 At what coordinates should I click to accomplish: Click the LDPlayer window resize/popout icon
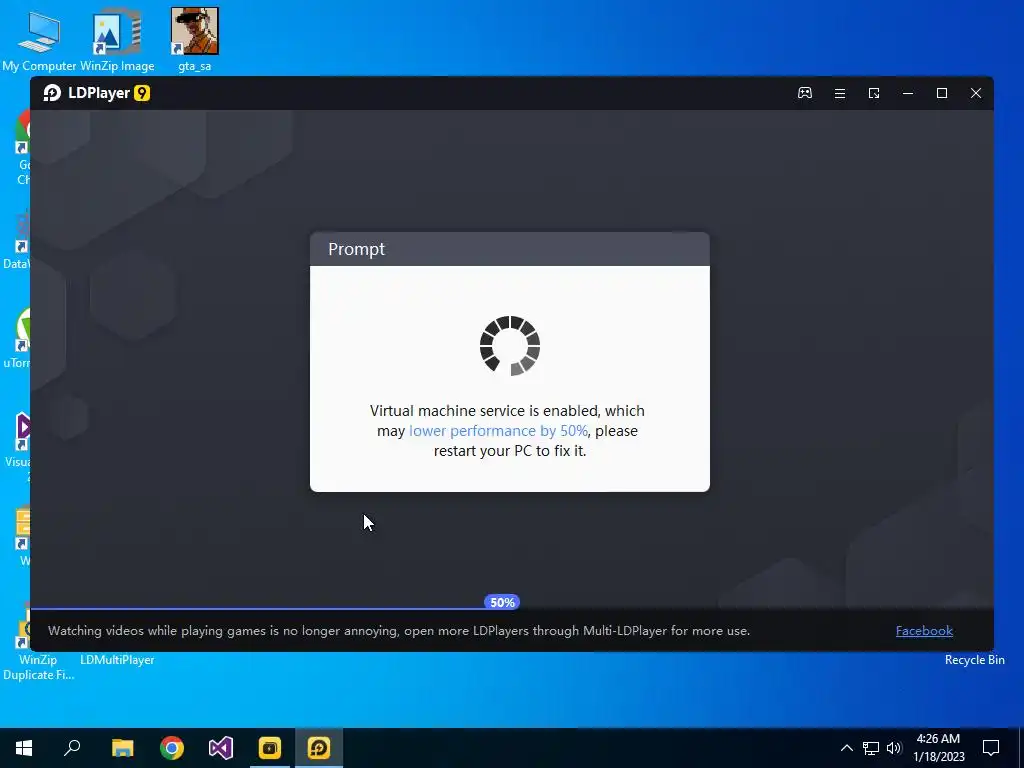point(874,93)
